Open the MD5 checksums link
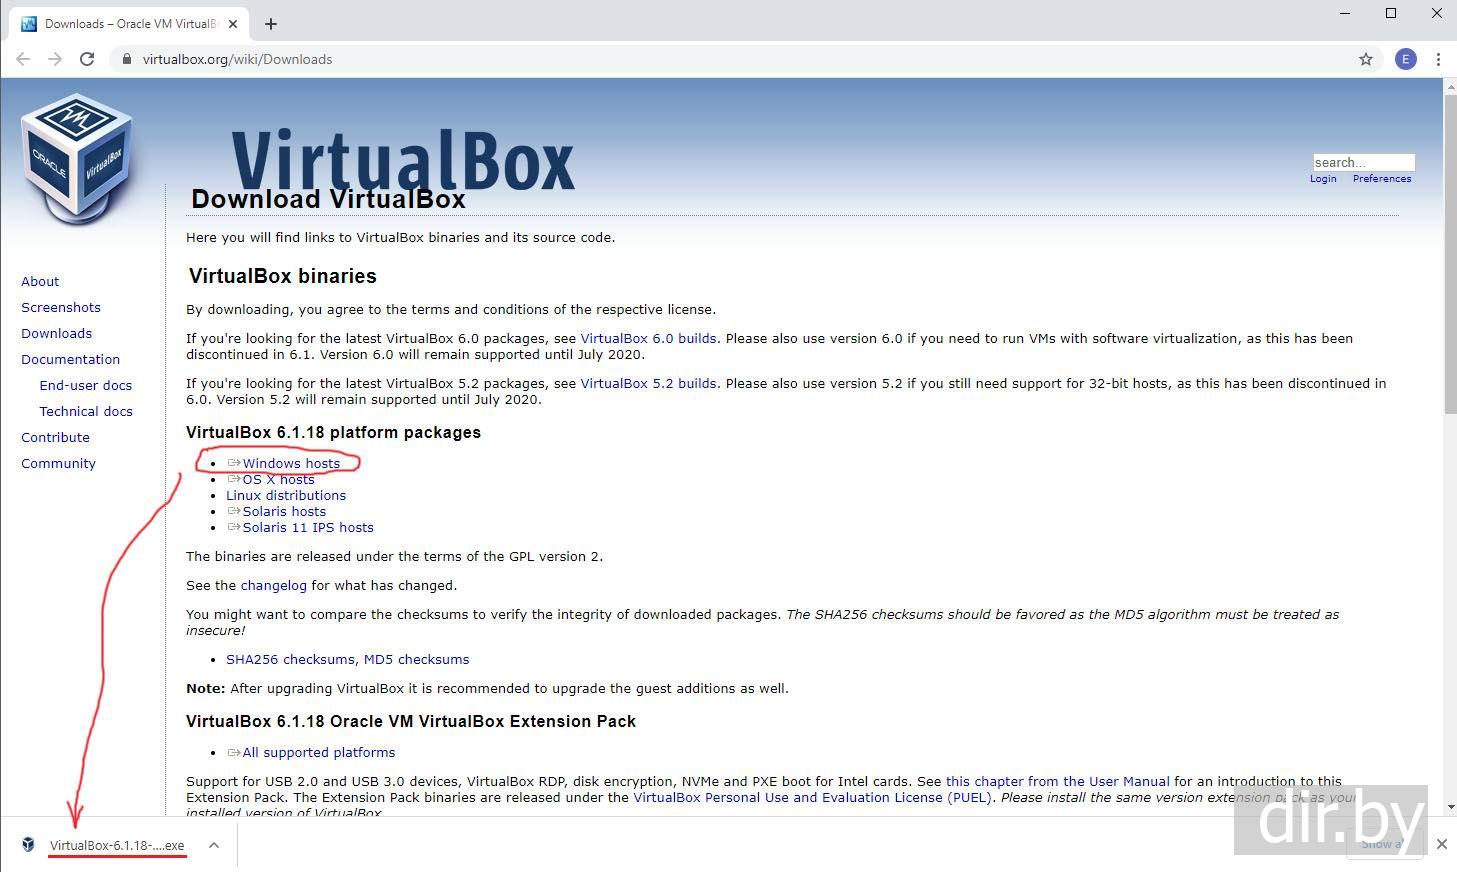The height and width of the screenshot is (872, 1457). [x=416, y=659]
